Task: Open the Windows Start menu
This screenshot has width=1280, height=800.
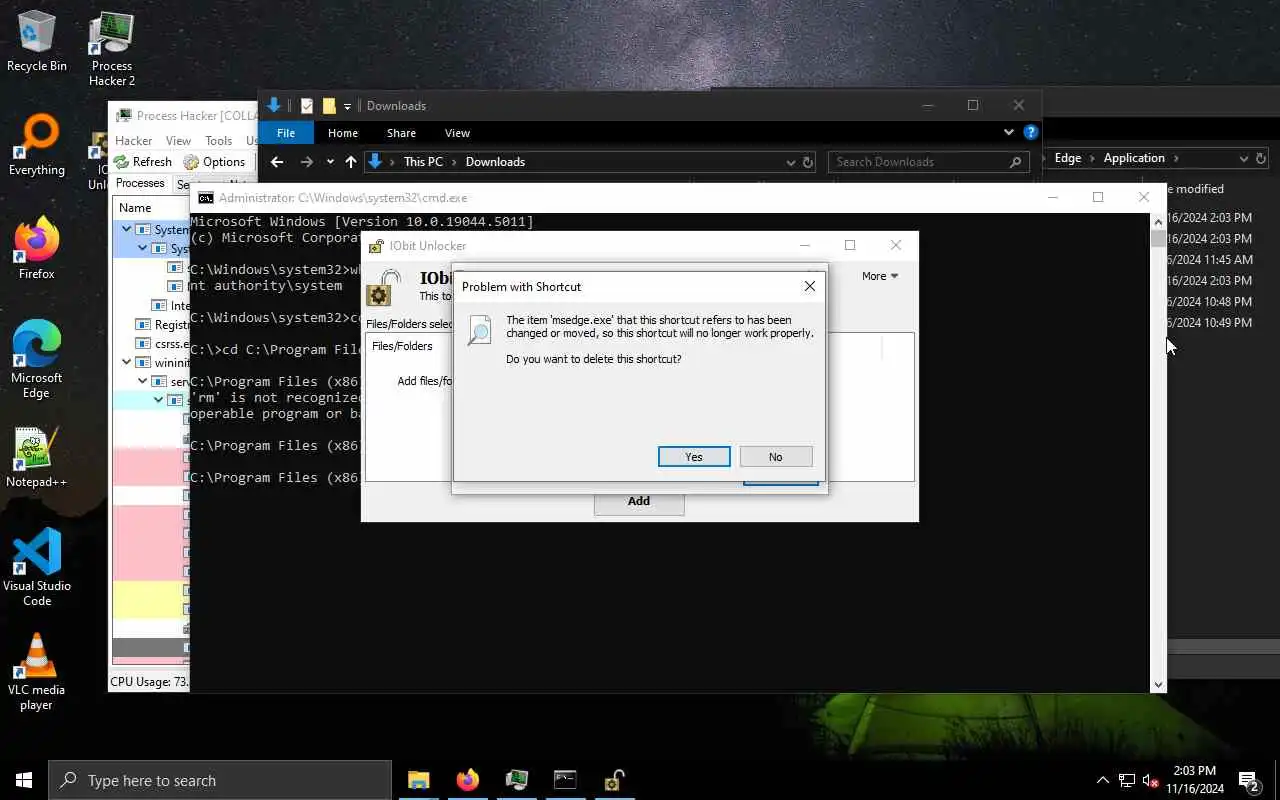Action: 24,780
